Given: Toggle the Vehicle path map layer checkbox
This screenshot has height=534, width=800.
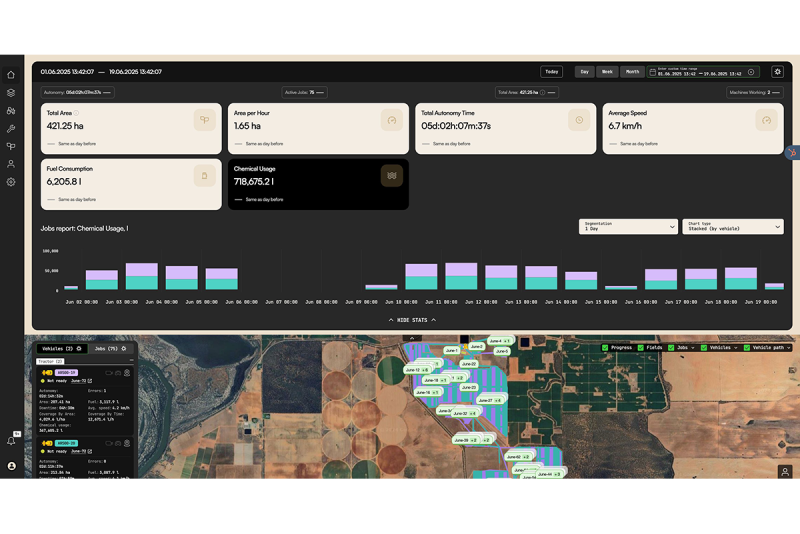Looking at the screenshot, I should 747,348.
